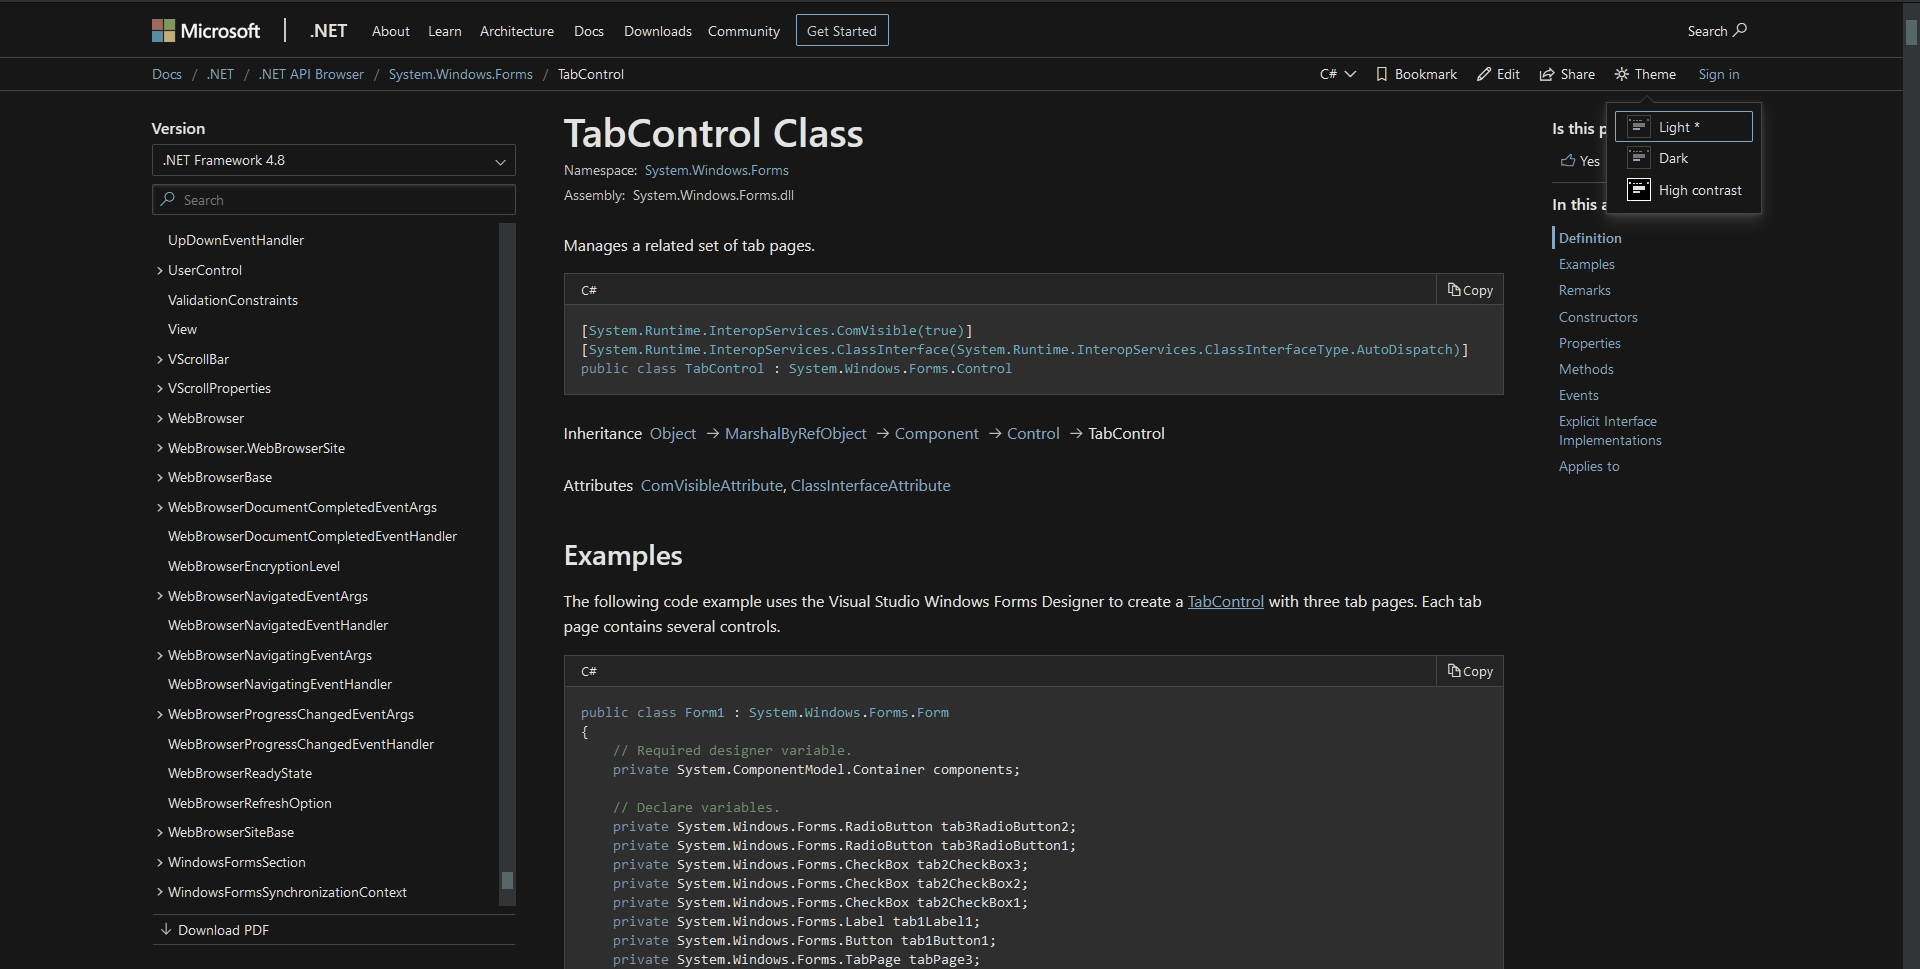Screen dimensions: 1920x969
Task: Click the copy icon in the Examples code block
Action: click(x=1454, y=671)
